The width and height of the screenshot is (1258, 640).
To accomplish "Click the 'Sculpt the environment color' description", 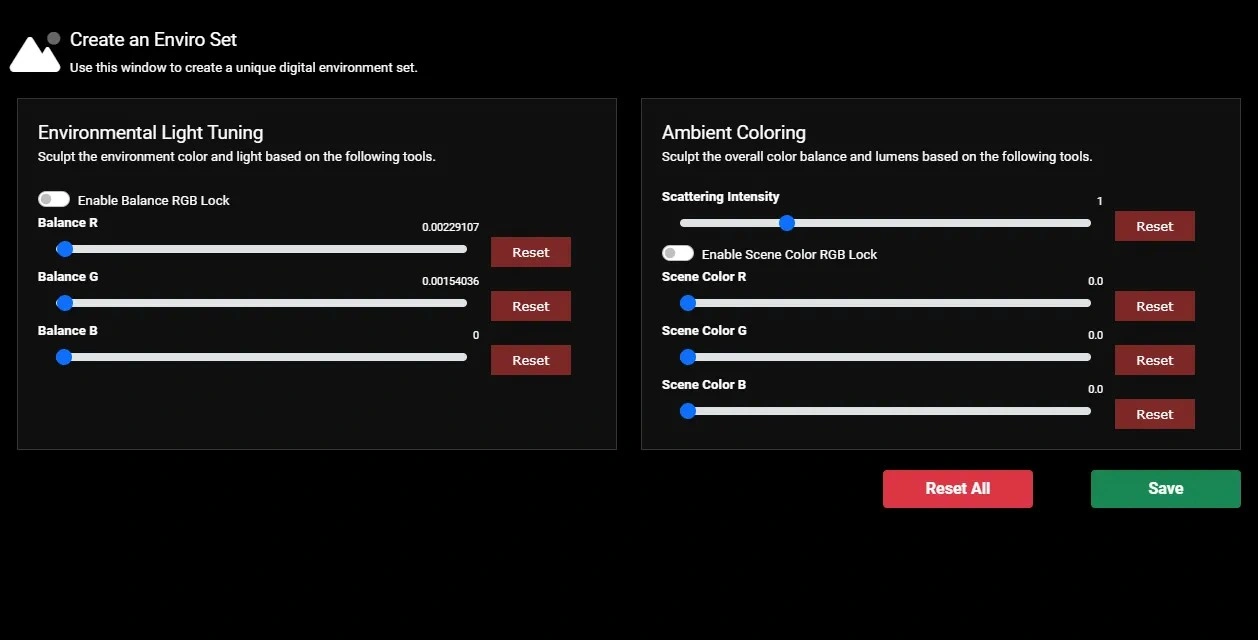I will click(237, 157).
